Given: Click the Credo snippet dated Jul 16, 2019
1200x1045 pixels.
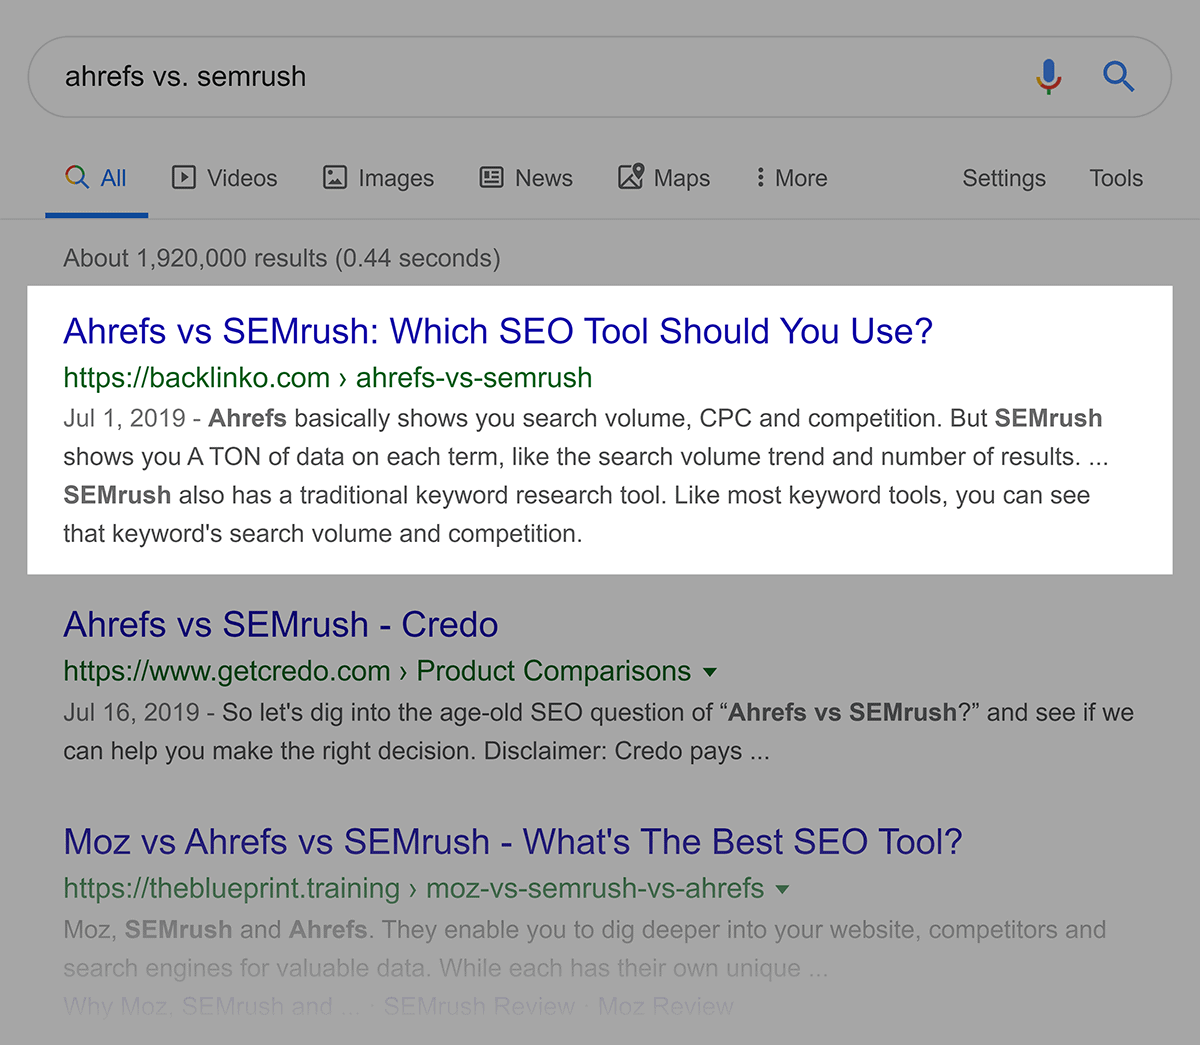Looking at the screenshot, I should coord(598,732).
